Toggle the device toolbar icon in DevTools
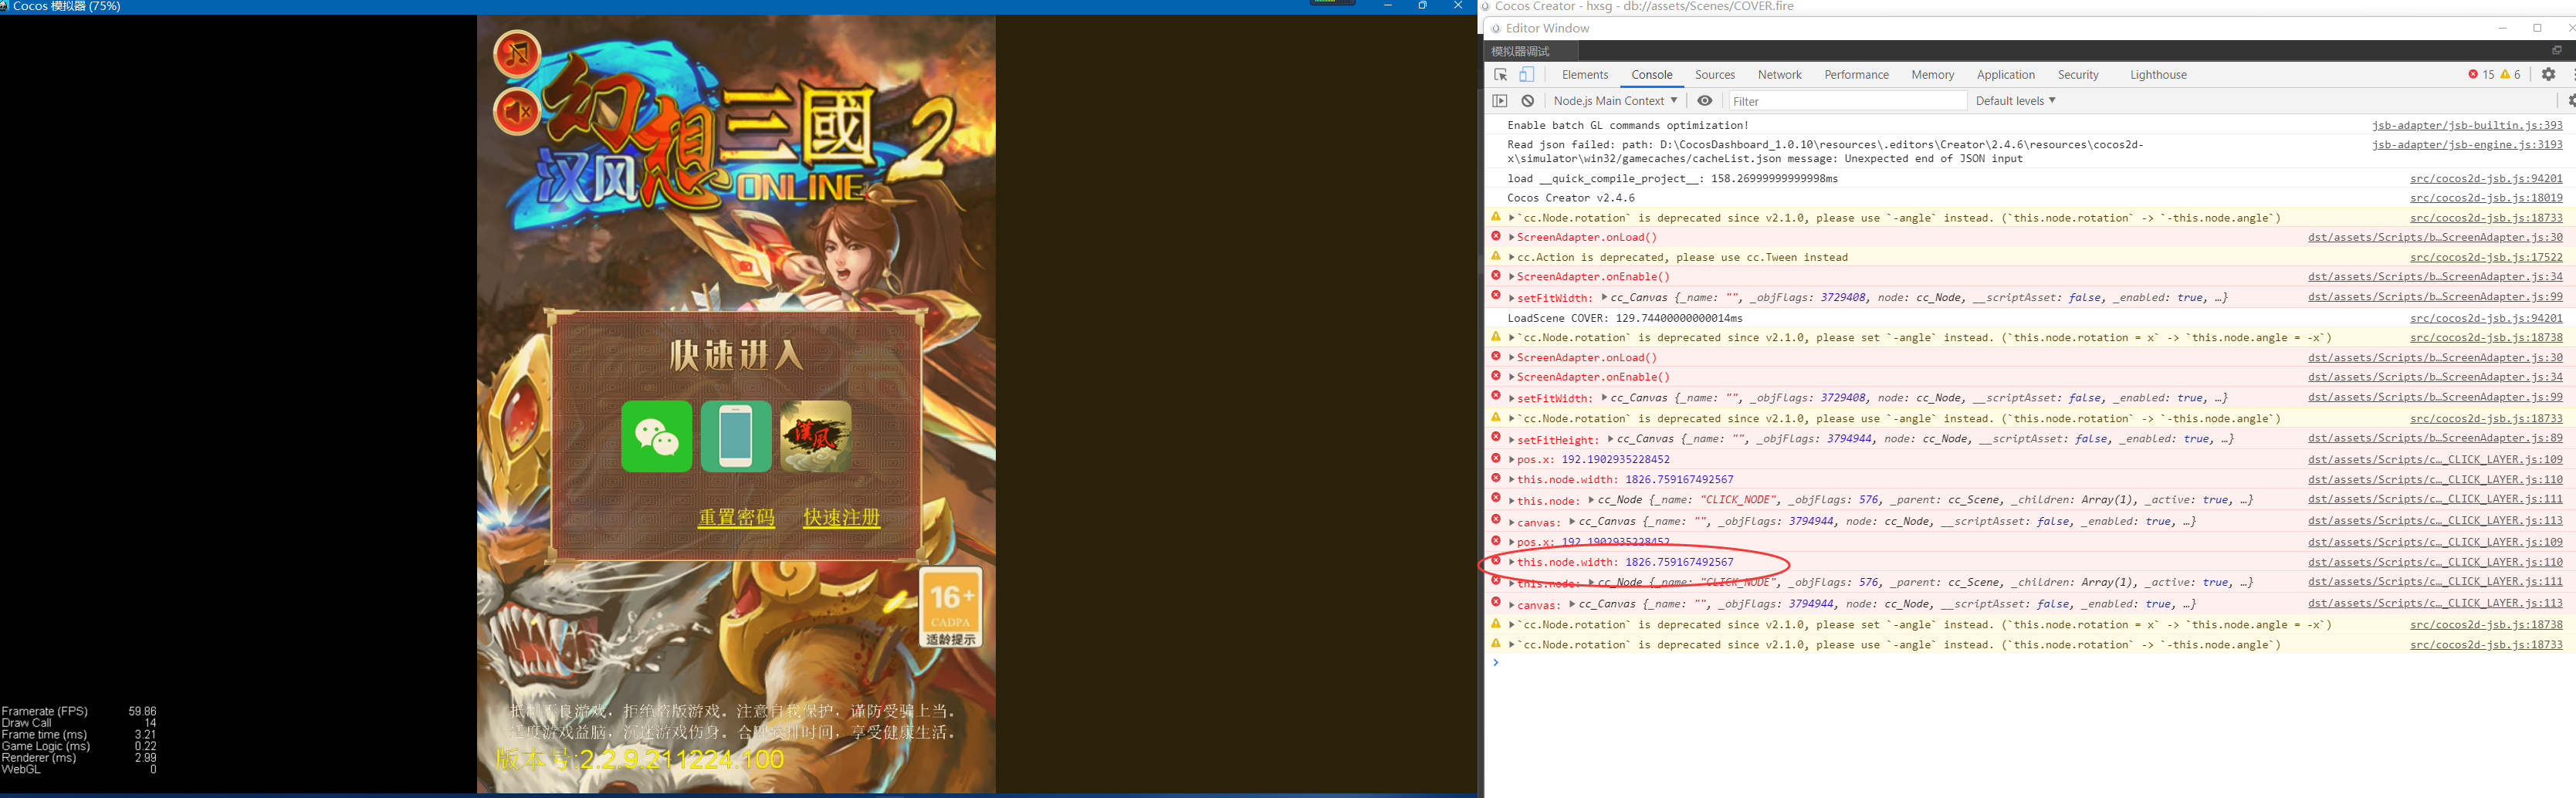This screenshot has height=798, width=2576. point(1527,75)
